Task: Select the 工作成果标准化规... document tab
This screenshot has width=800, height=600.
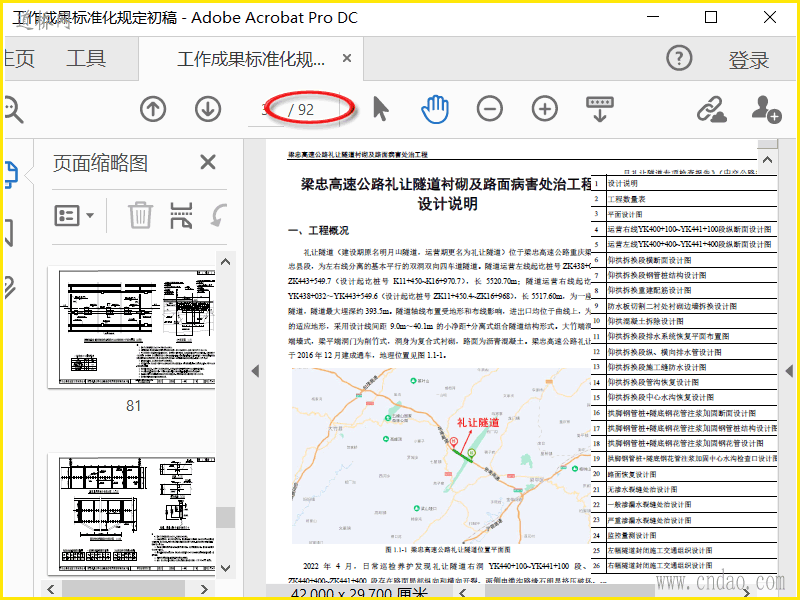Action: (x=251, y=59)
